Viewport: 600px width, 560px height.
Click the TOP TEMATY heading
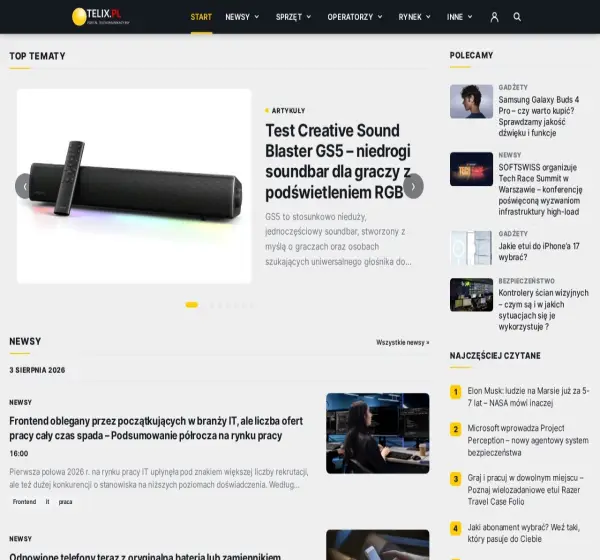(38, 56)
